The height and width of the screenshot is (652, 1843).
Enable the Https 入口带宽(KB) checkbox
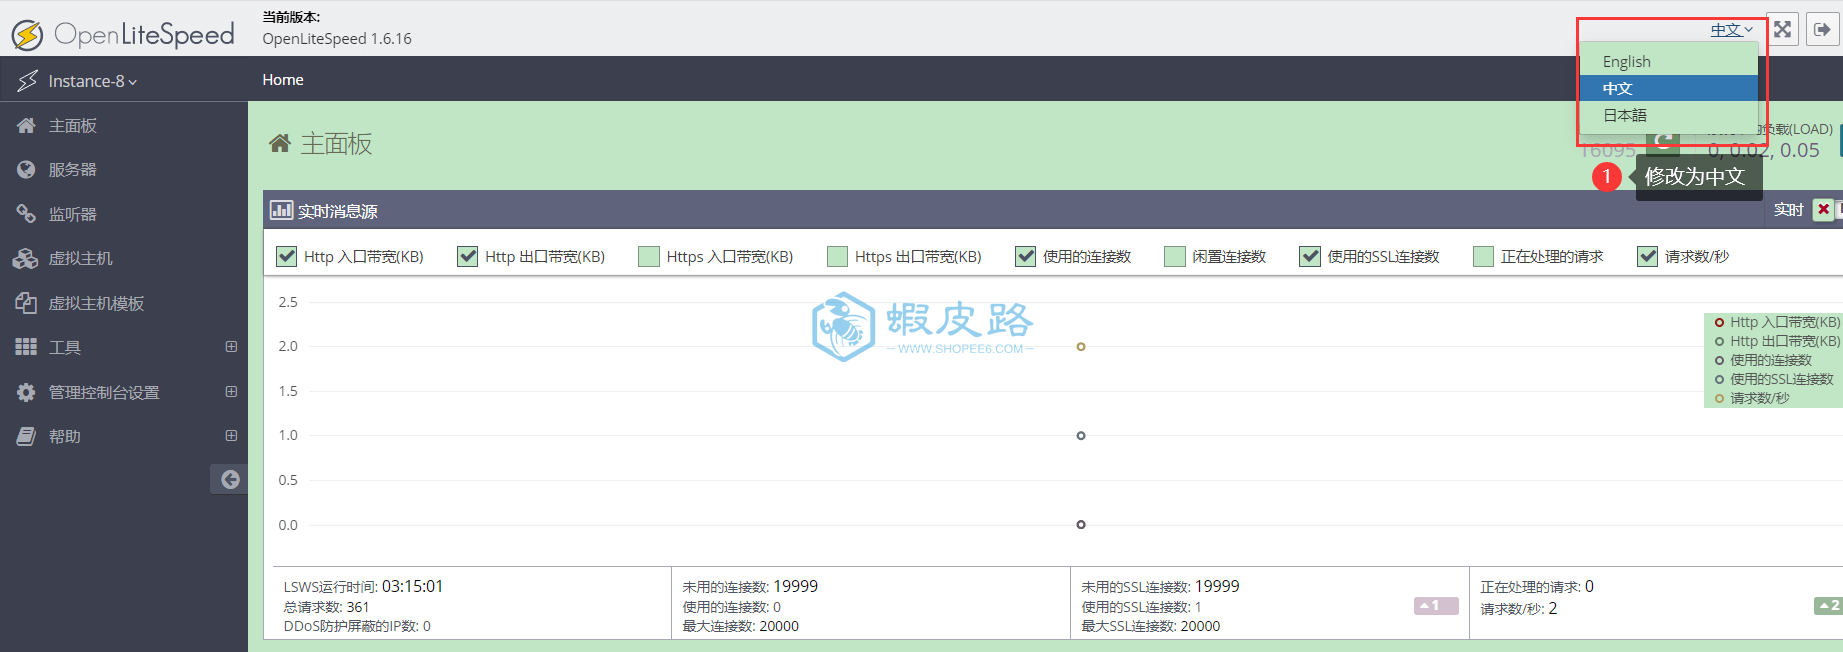click(649, 256)
